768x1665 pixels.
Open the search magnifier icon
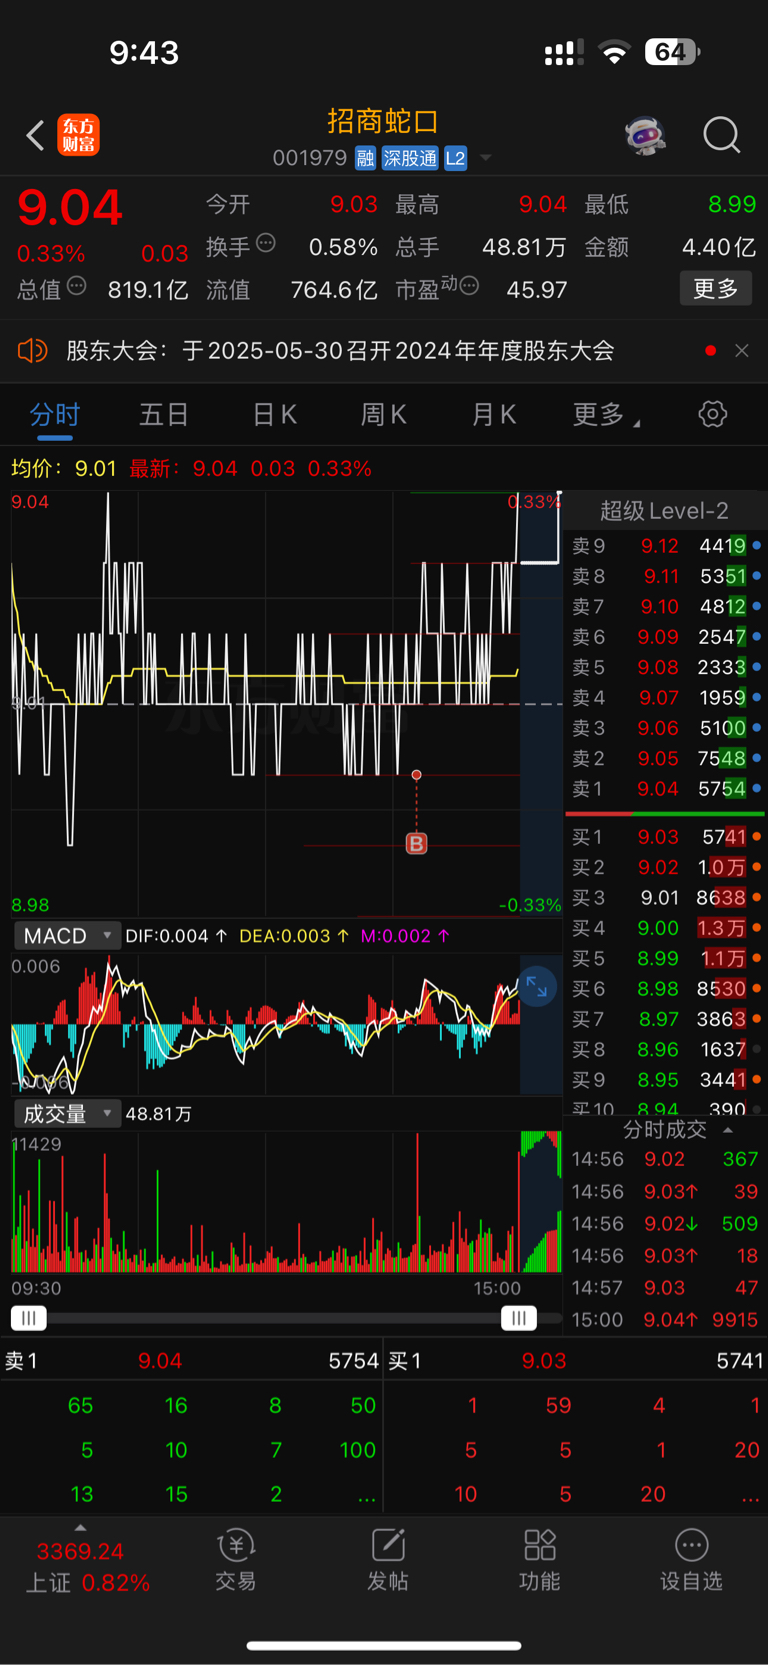point(721,135)
